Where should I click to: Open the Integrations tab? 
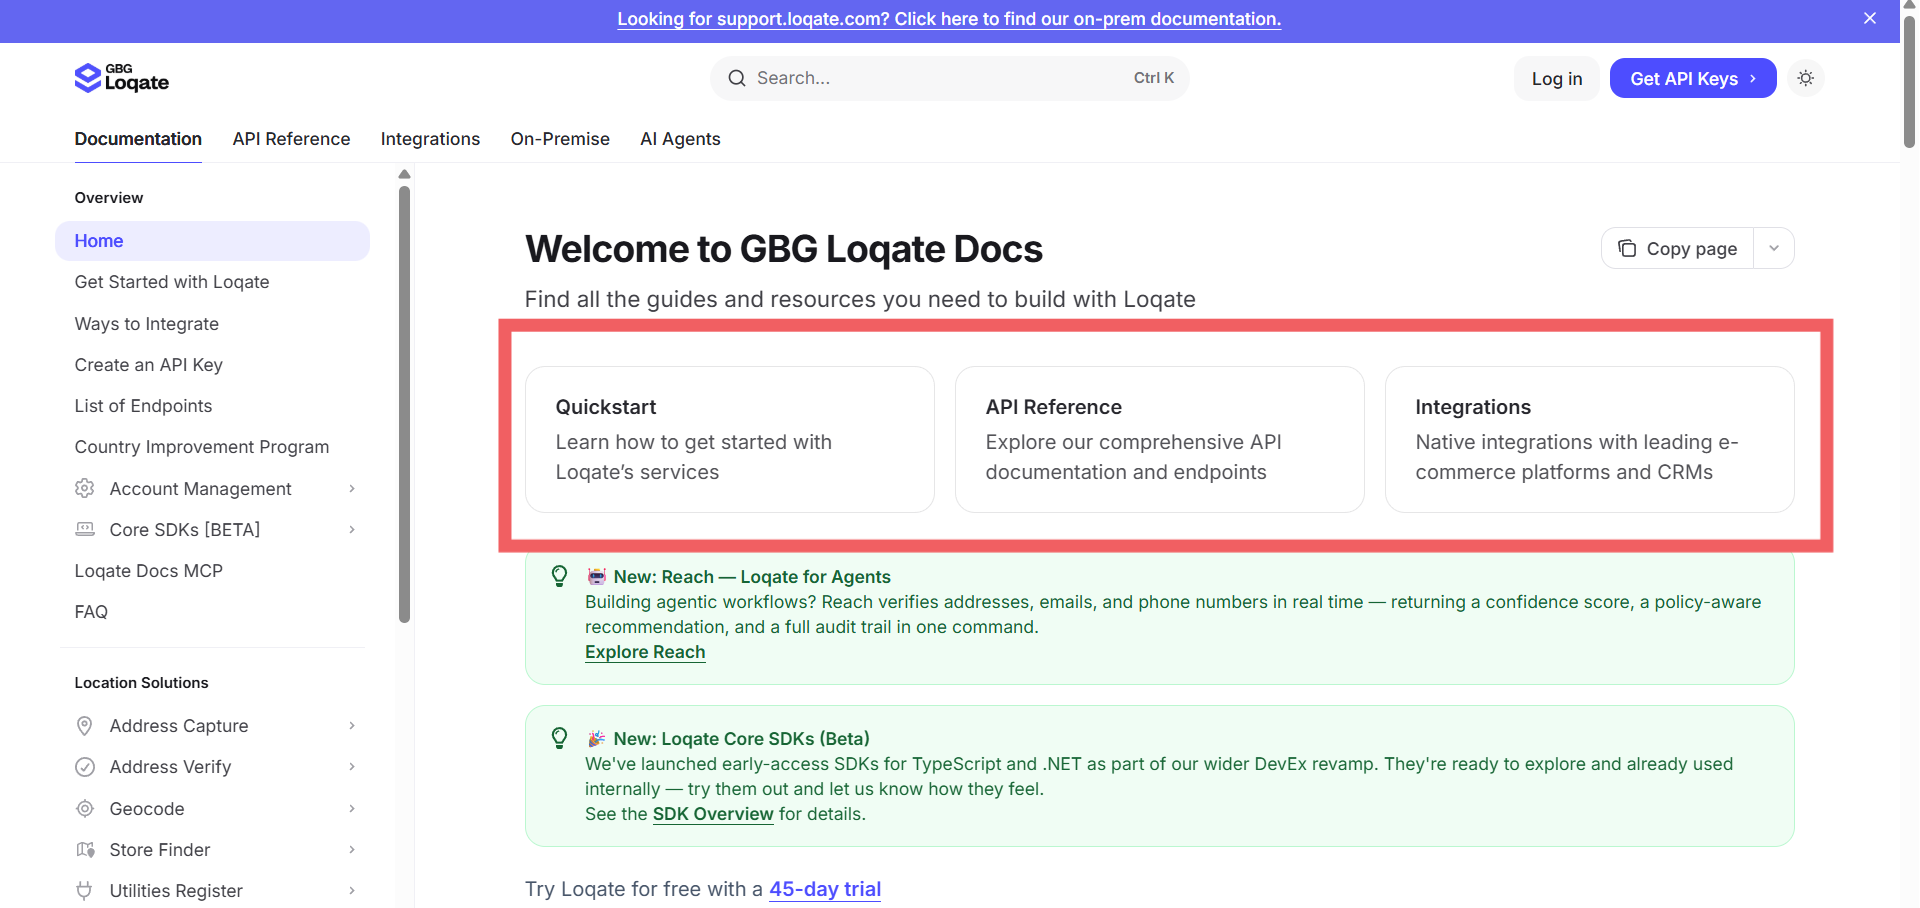point(430,139)
